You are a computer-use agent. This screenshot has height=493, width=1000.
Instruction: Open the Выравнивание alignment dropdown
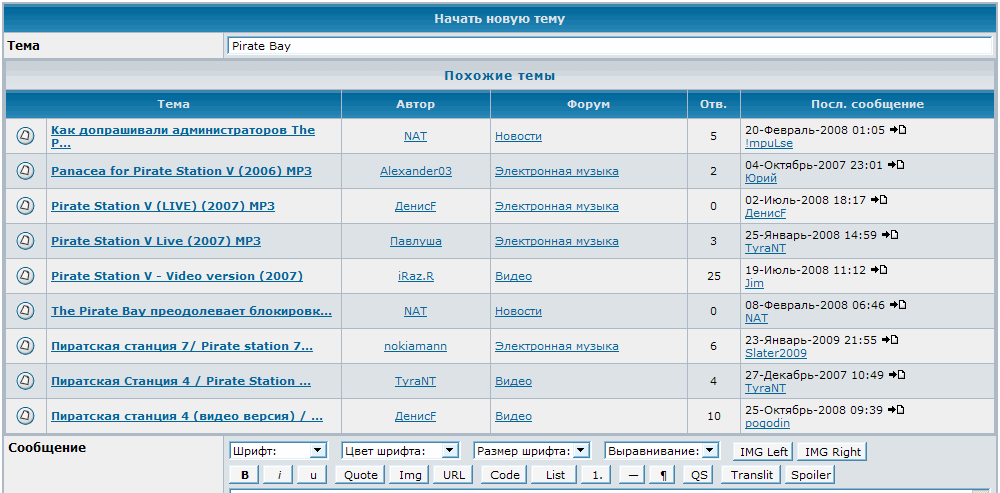[662, 451]
